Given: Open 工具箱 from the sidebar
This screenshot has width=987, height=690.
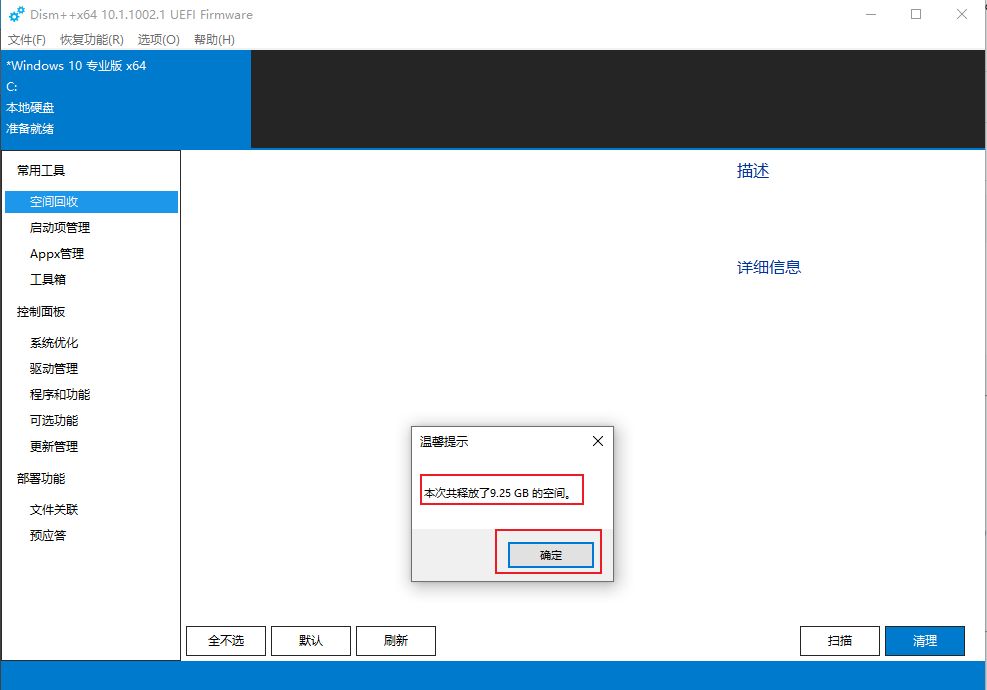Looking at the screenshot, I should (x=48, y=280).
